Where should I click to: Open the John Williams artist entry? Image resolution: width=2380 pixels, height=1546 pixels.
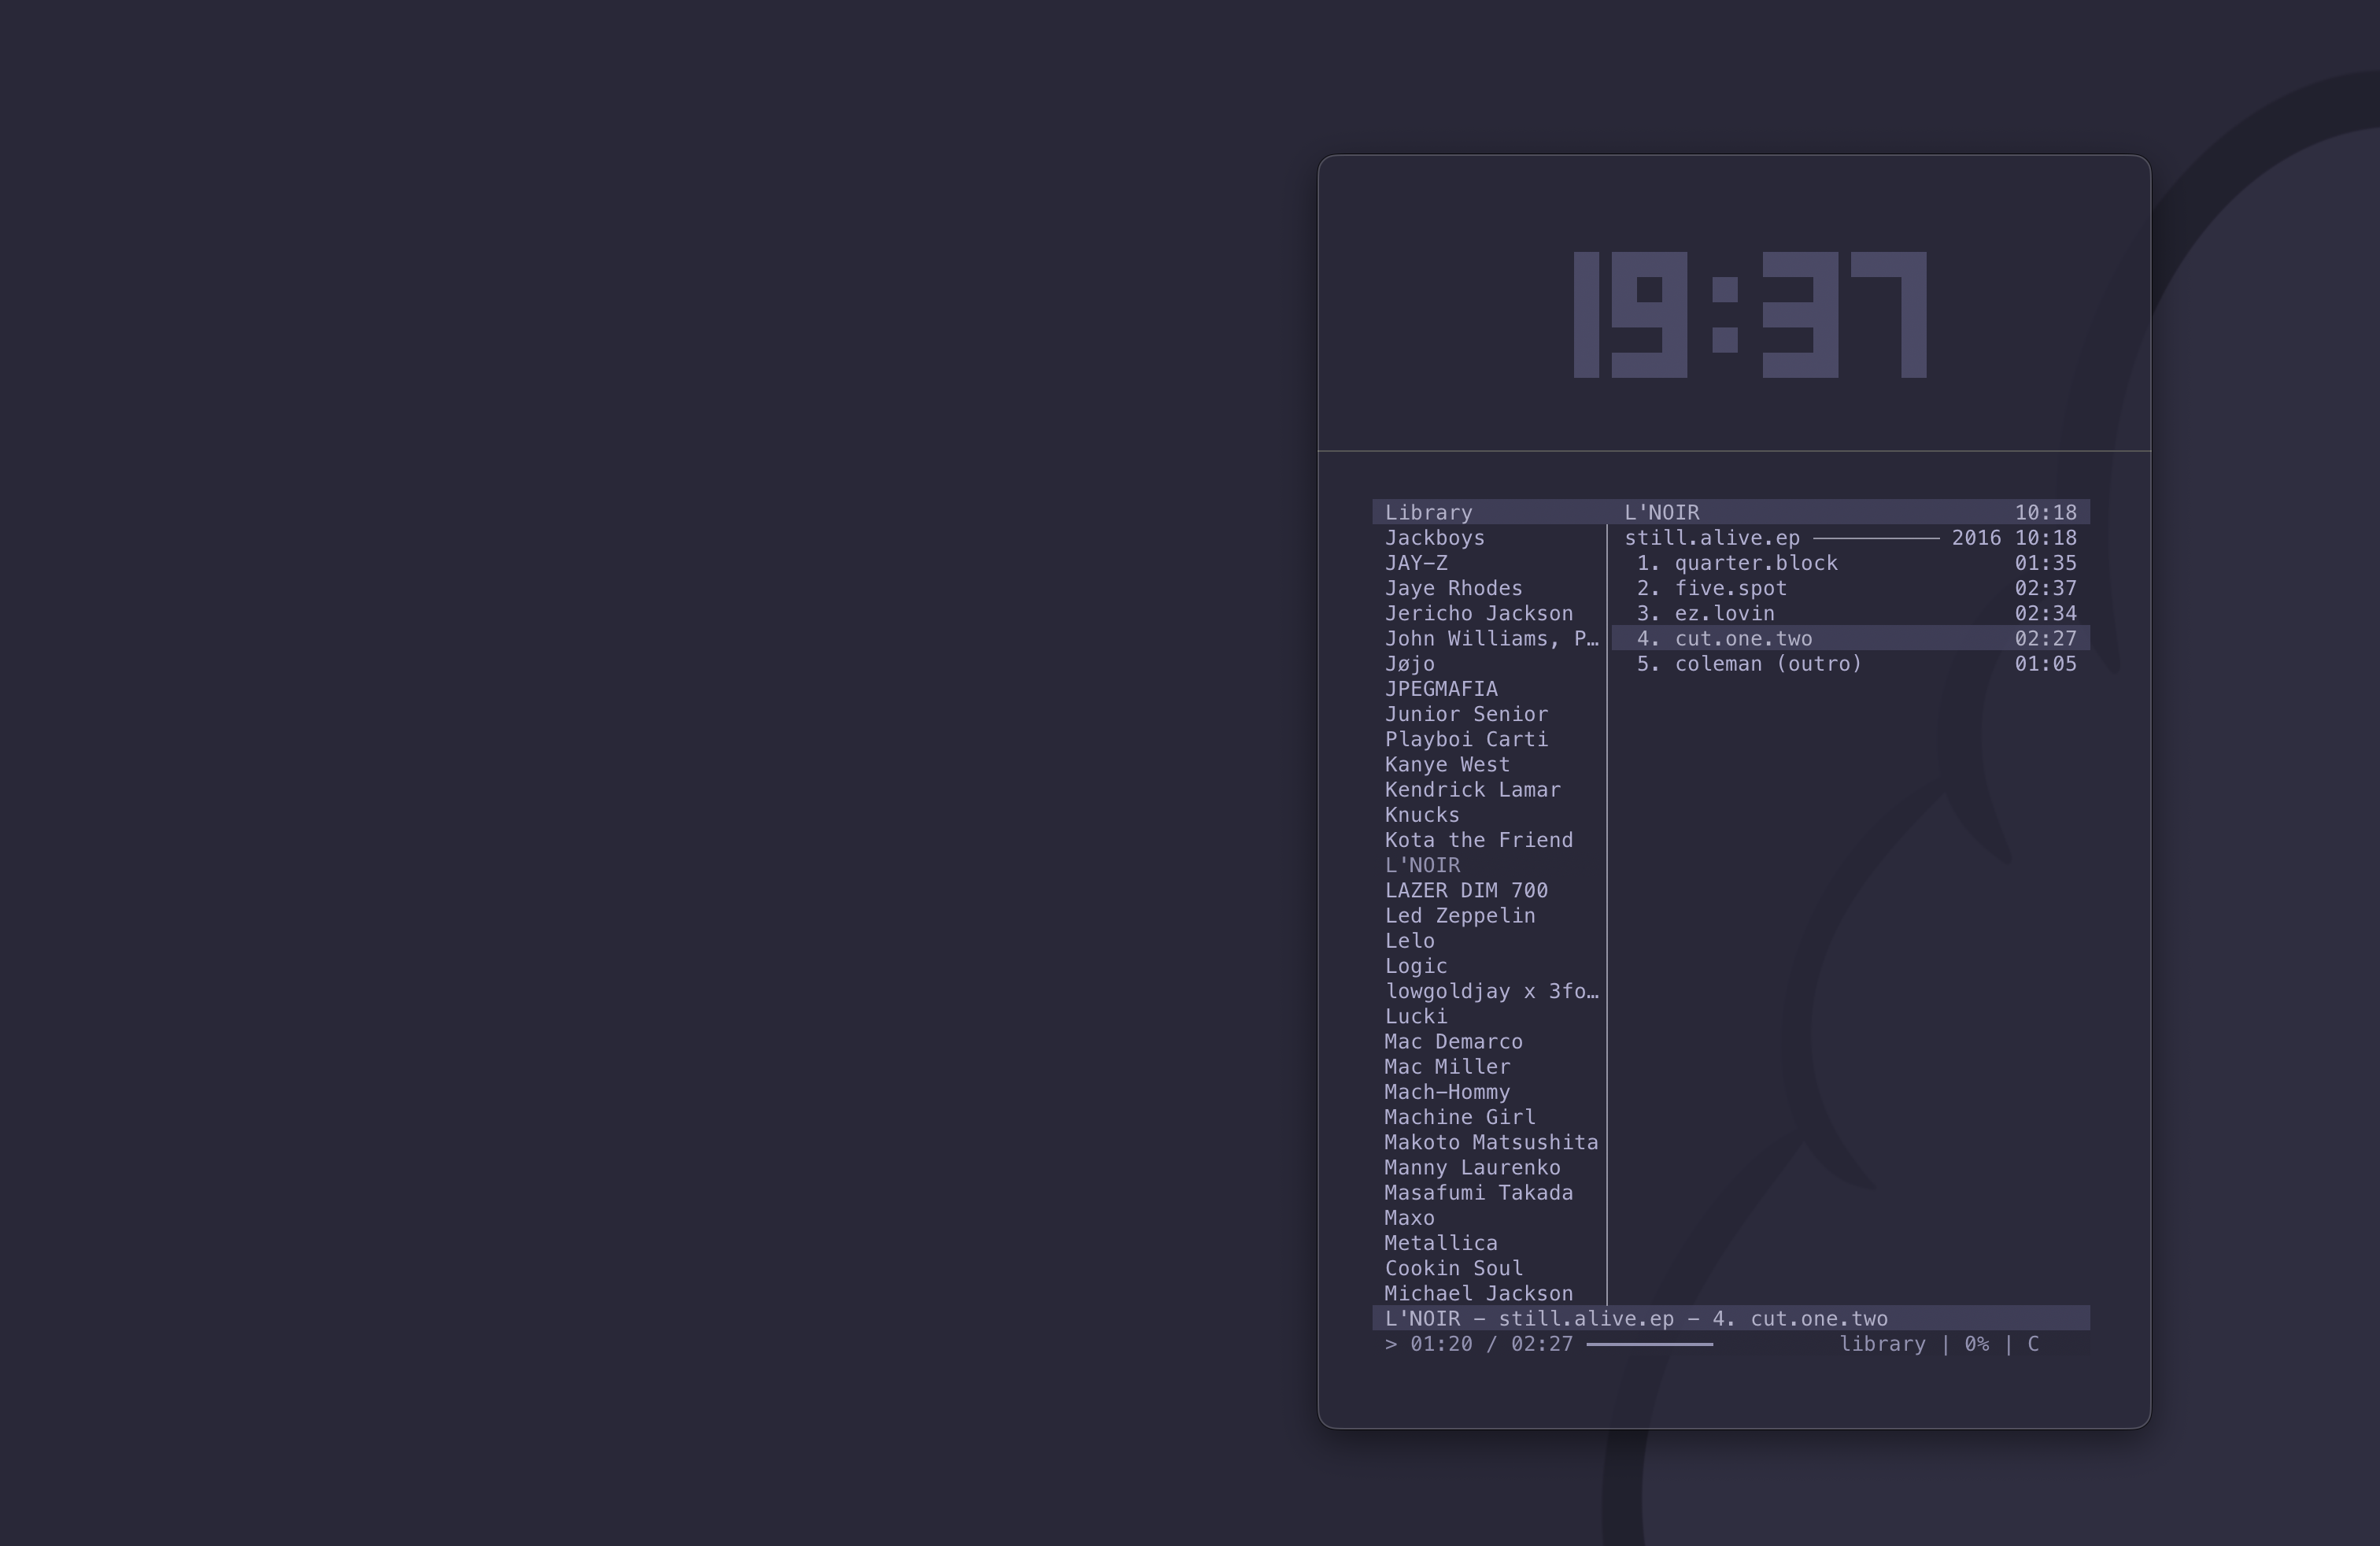pos(1491,638)
